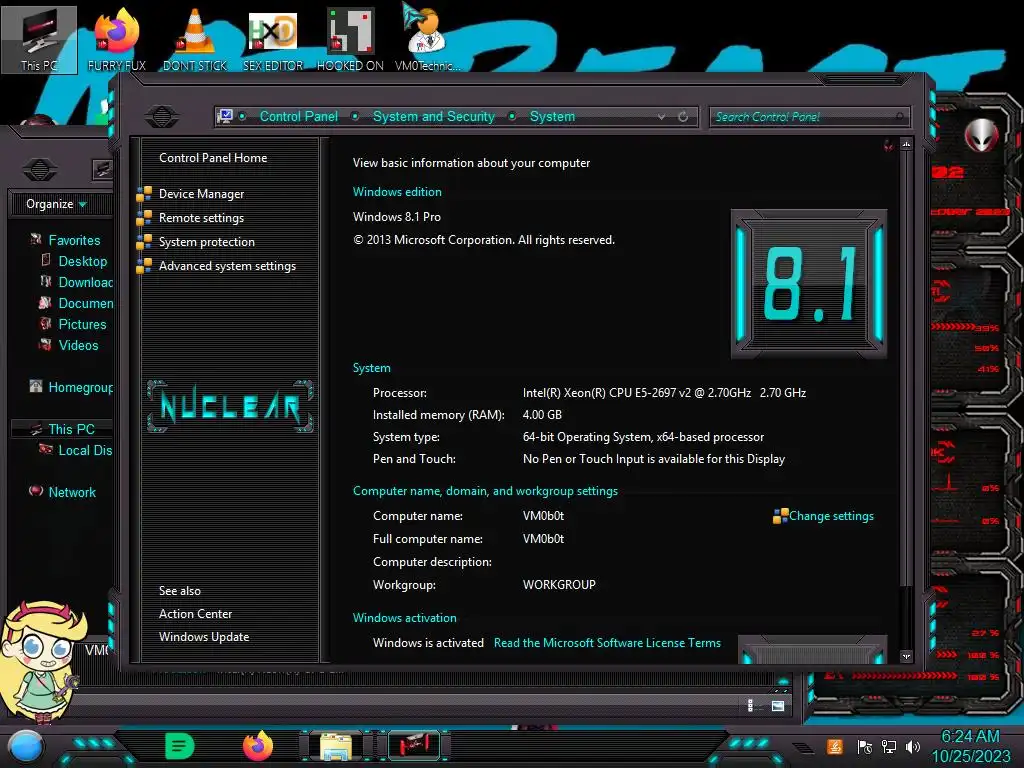Select System breadcrumb
This screenshot has height=768, width=1024.
click(552, 116)
